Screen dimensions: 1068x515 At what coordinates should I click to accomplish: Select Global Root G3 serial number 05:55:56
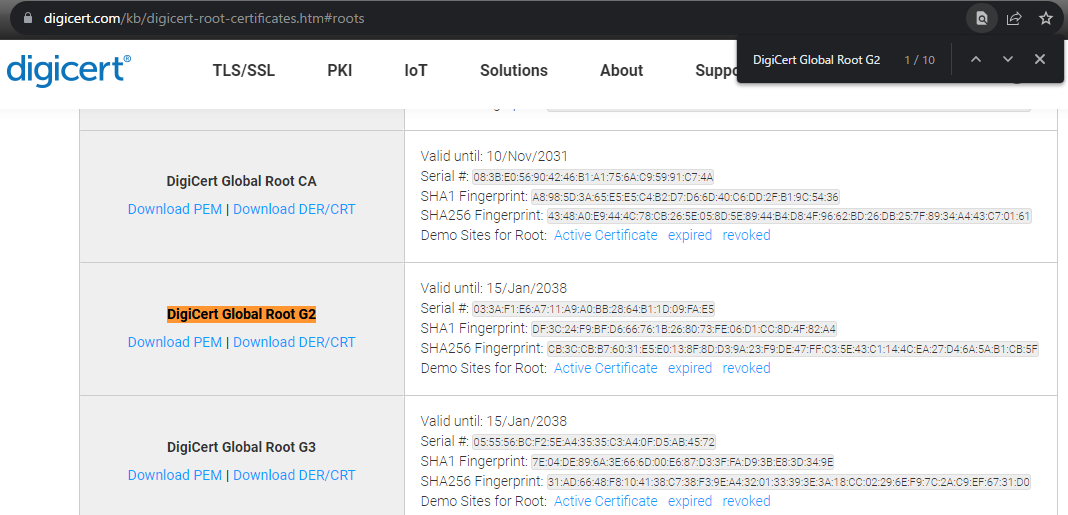(x=594, y=442)
